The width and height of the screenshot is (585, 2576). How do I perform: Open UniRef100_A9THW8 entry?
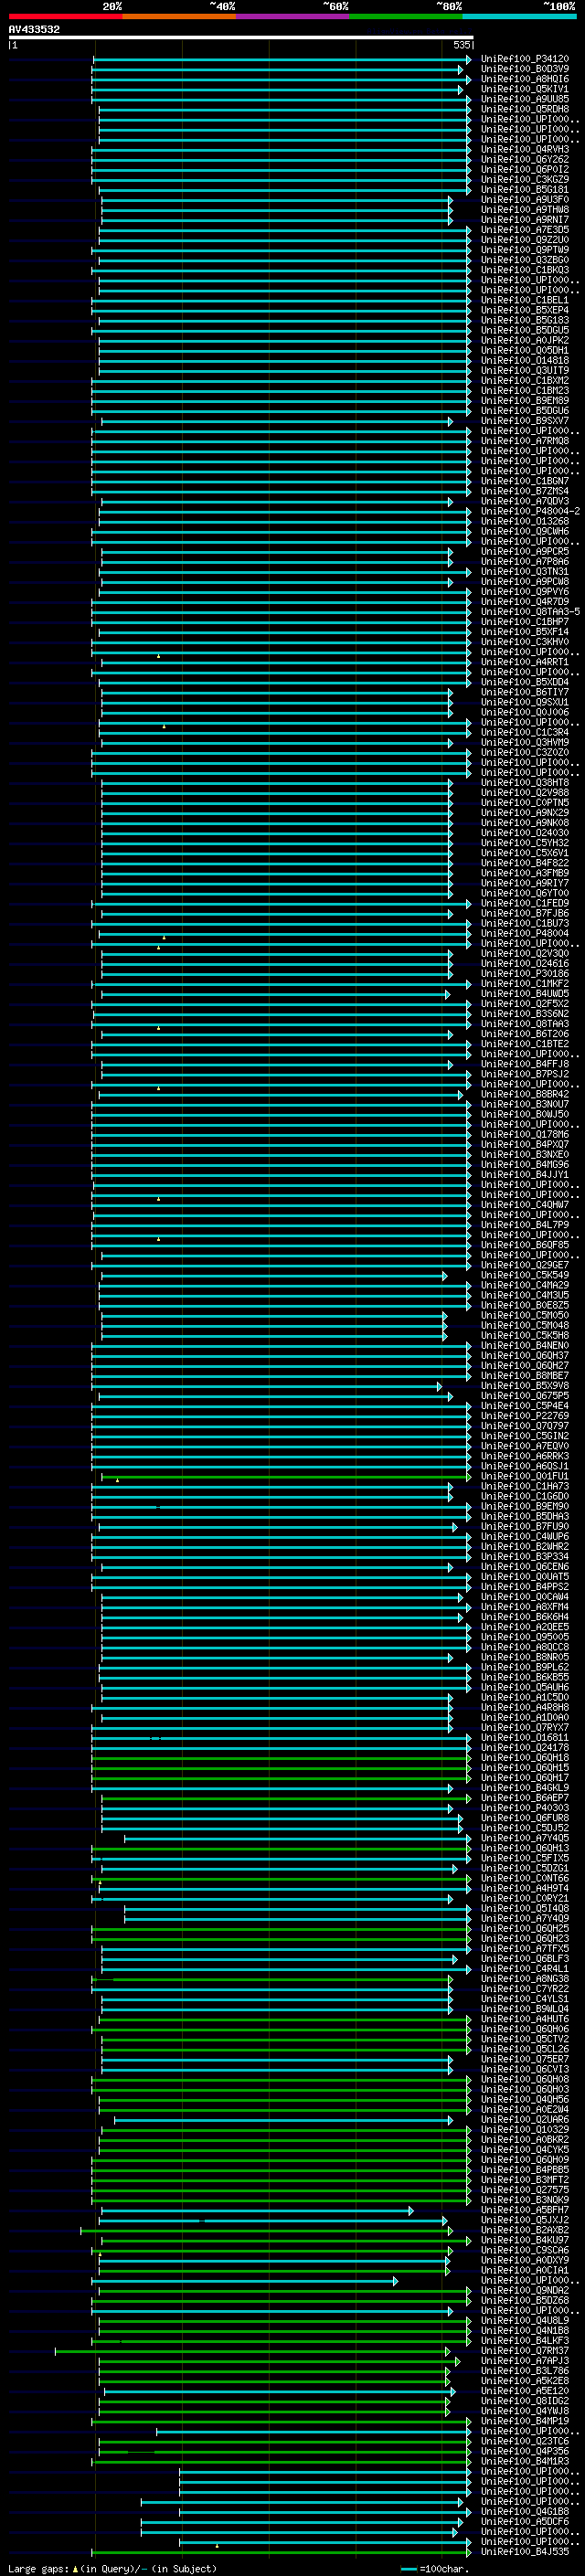[524, 210]
